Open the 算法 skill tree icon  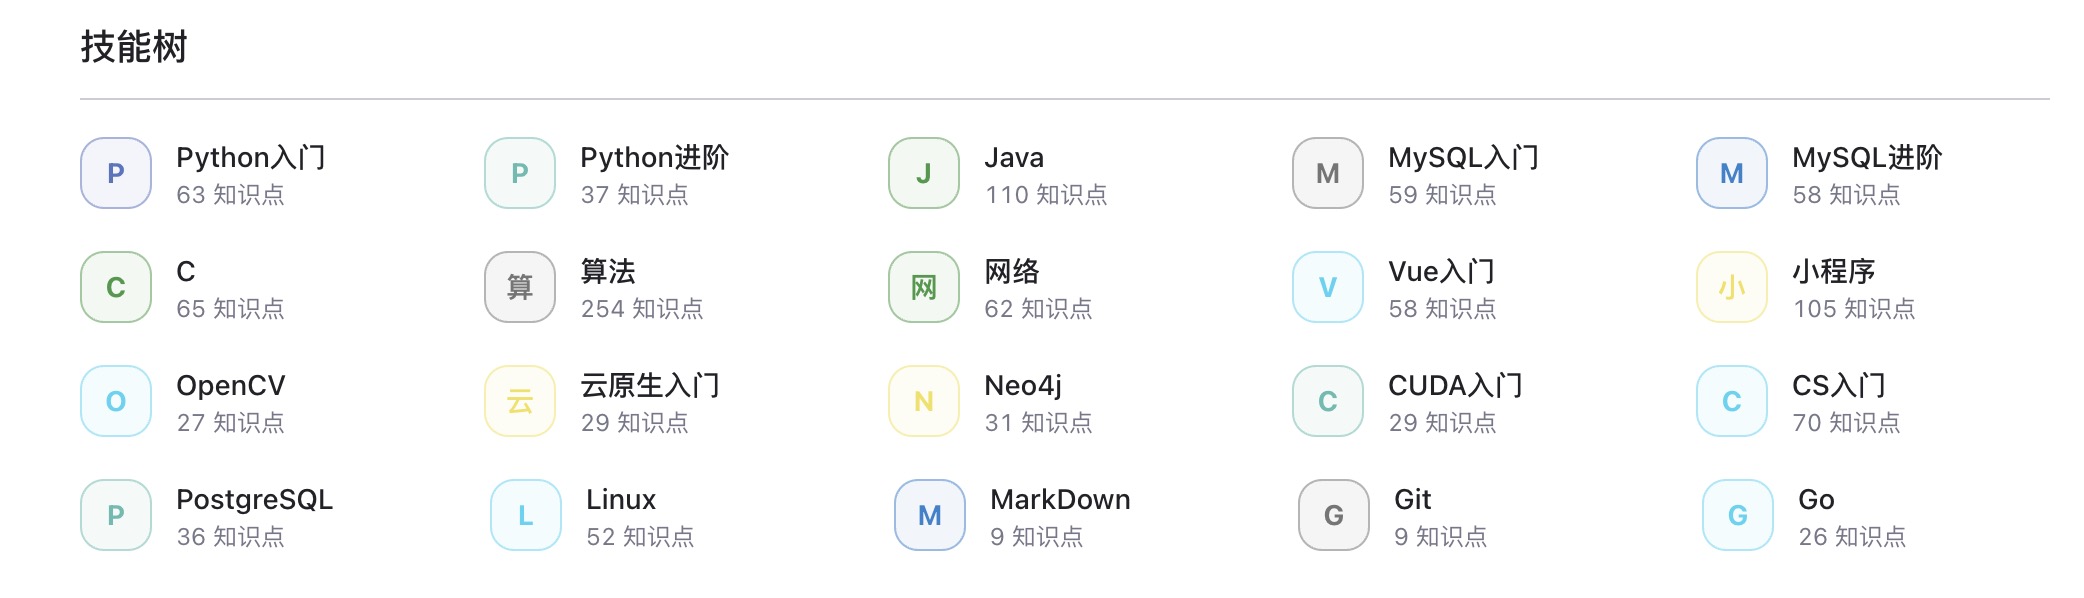(x=520, y=287)
